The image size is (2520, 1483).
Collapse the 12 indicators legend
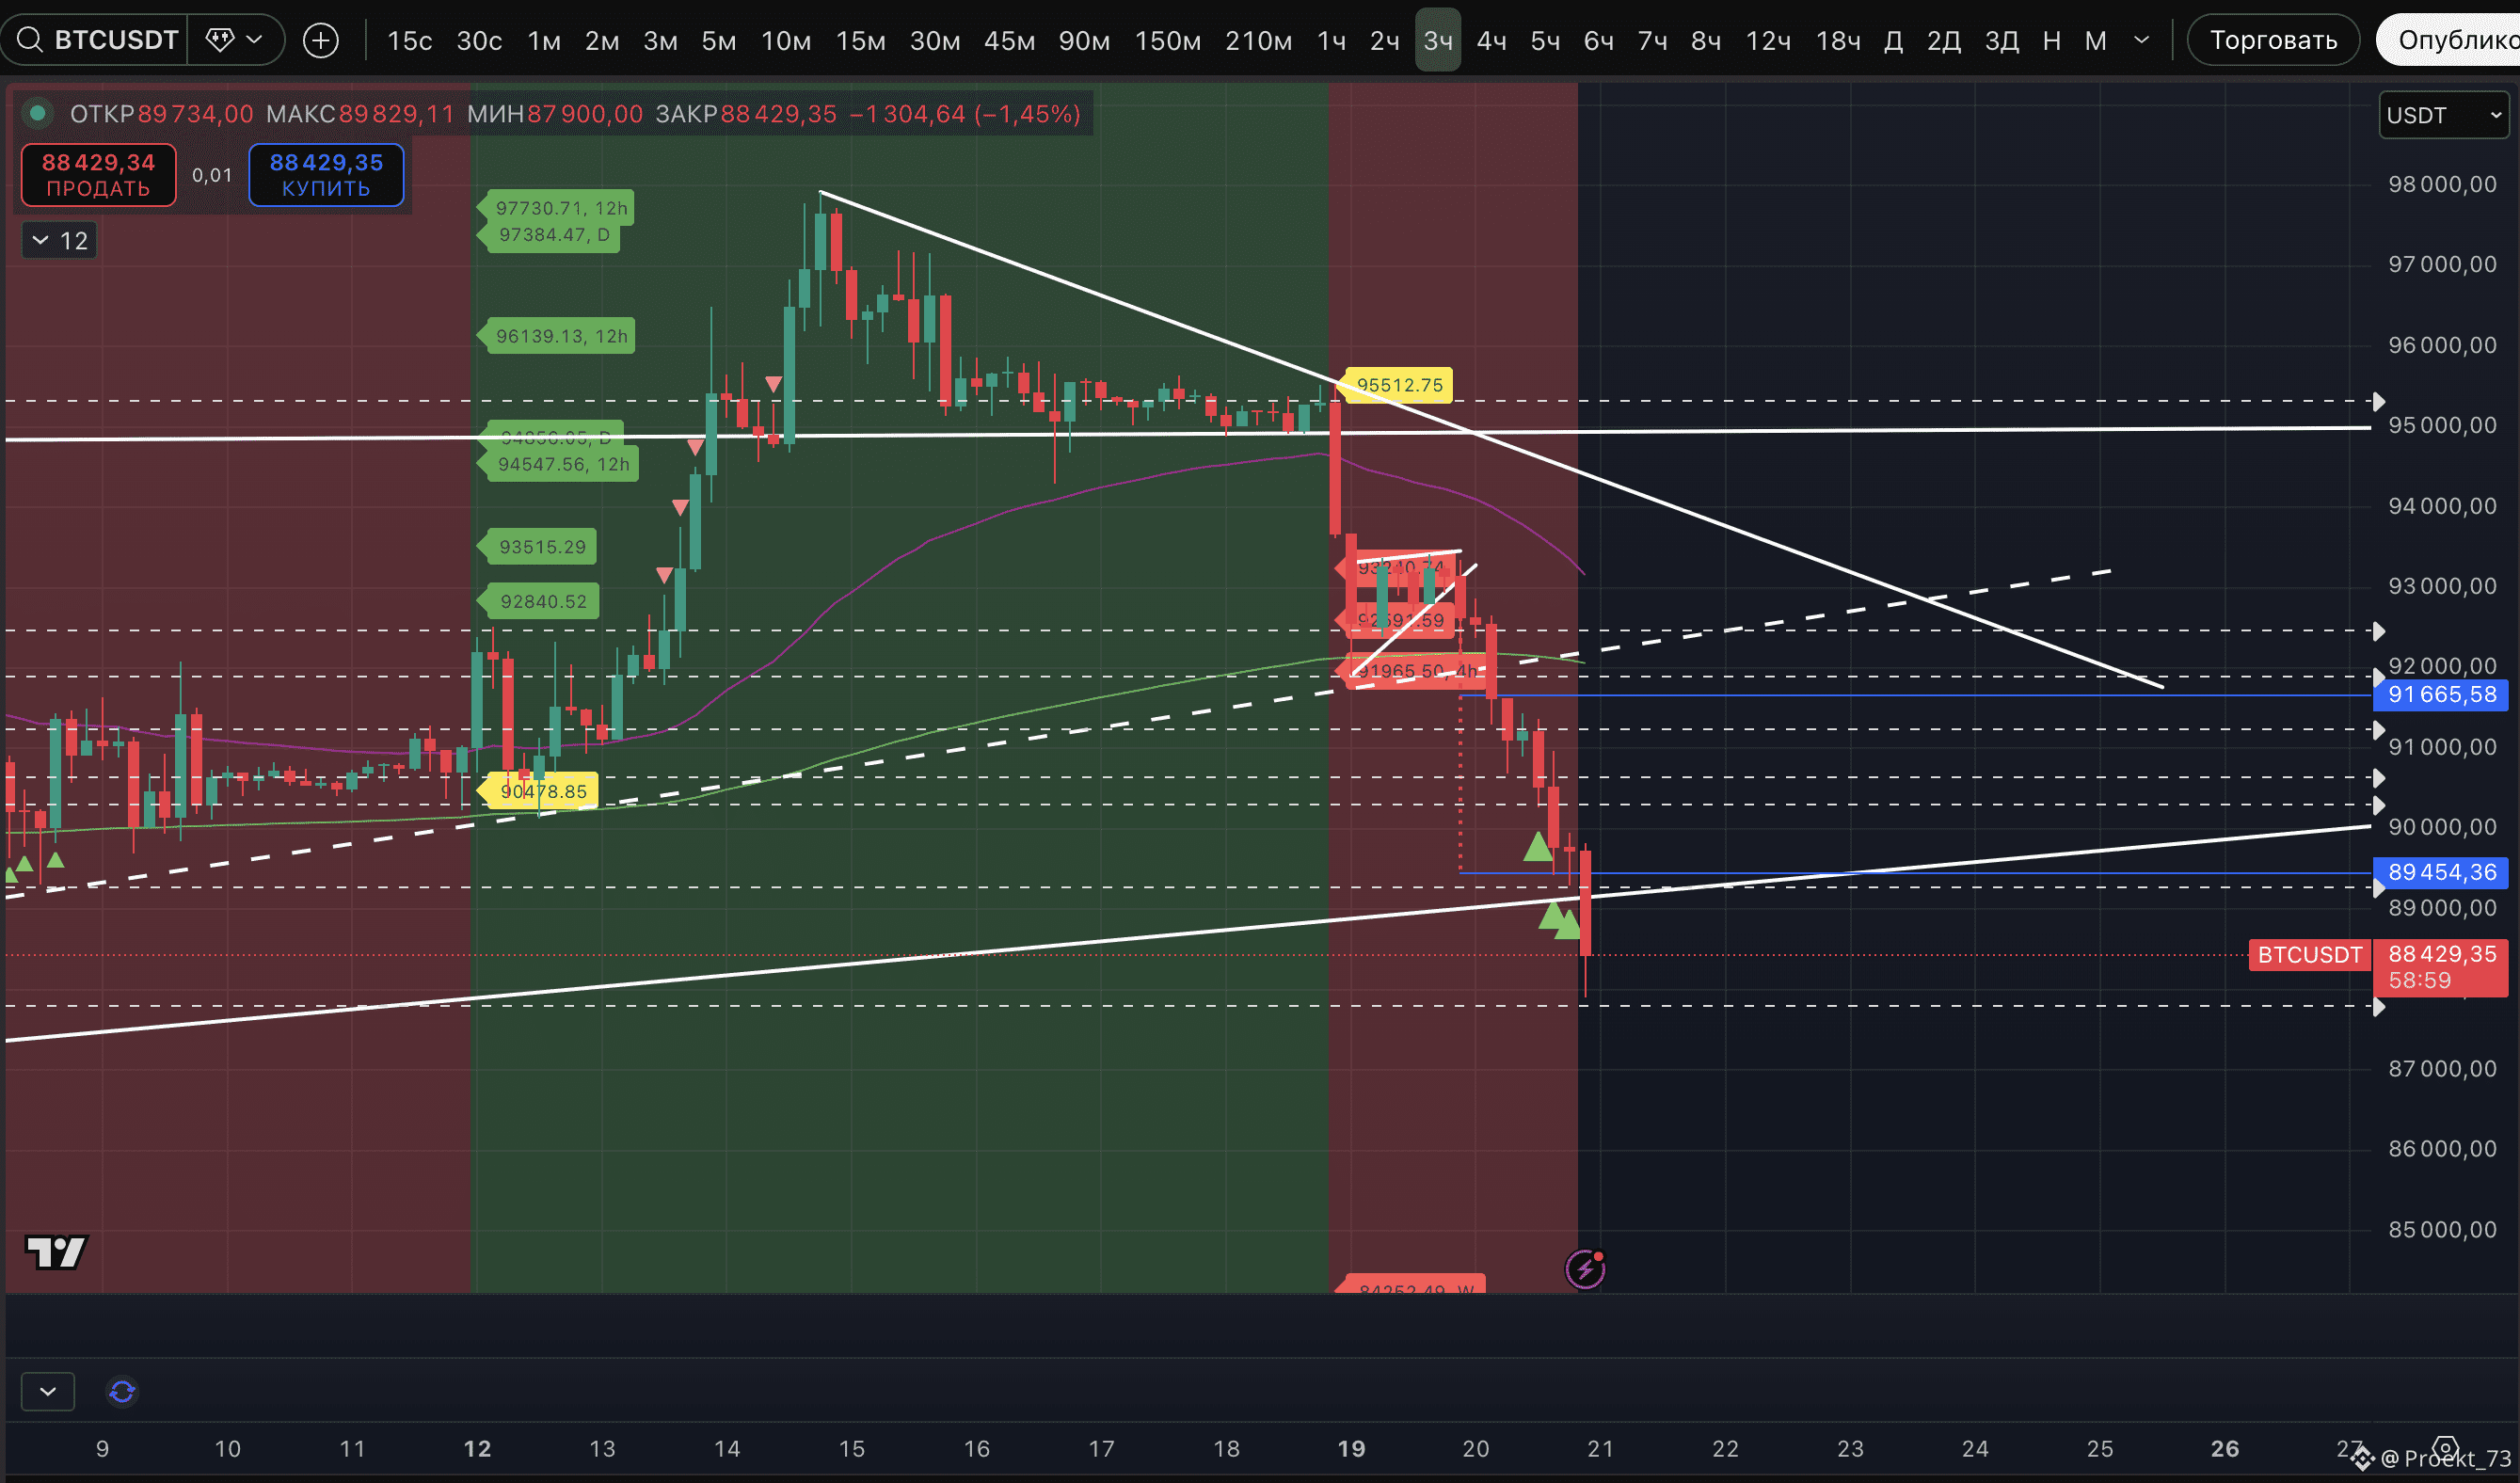coord(59,240)
